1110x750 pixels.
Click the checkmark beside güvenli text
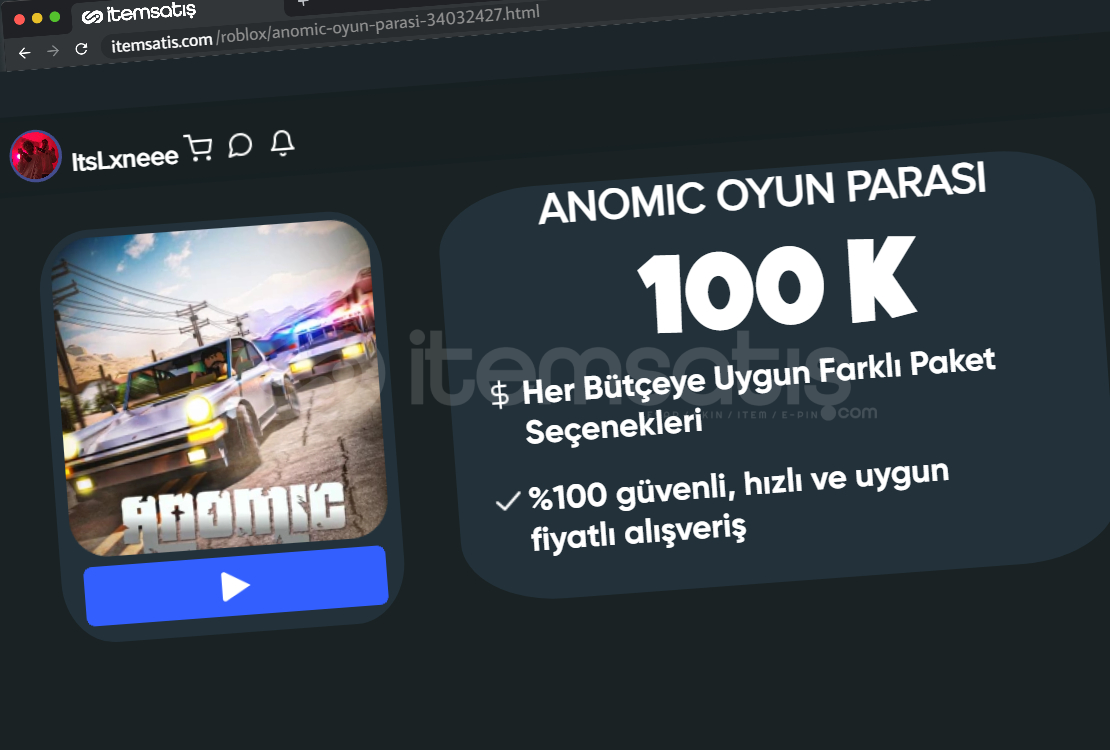(x=505, y=502)
